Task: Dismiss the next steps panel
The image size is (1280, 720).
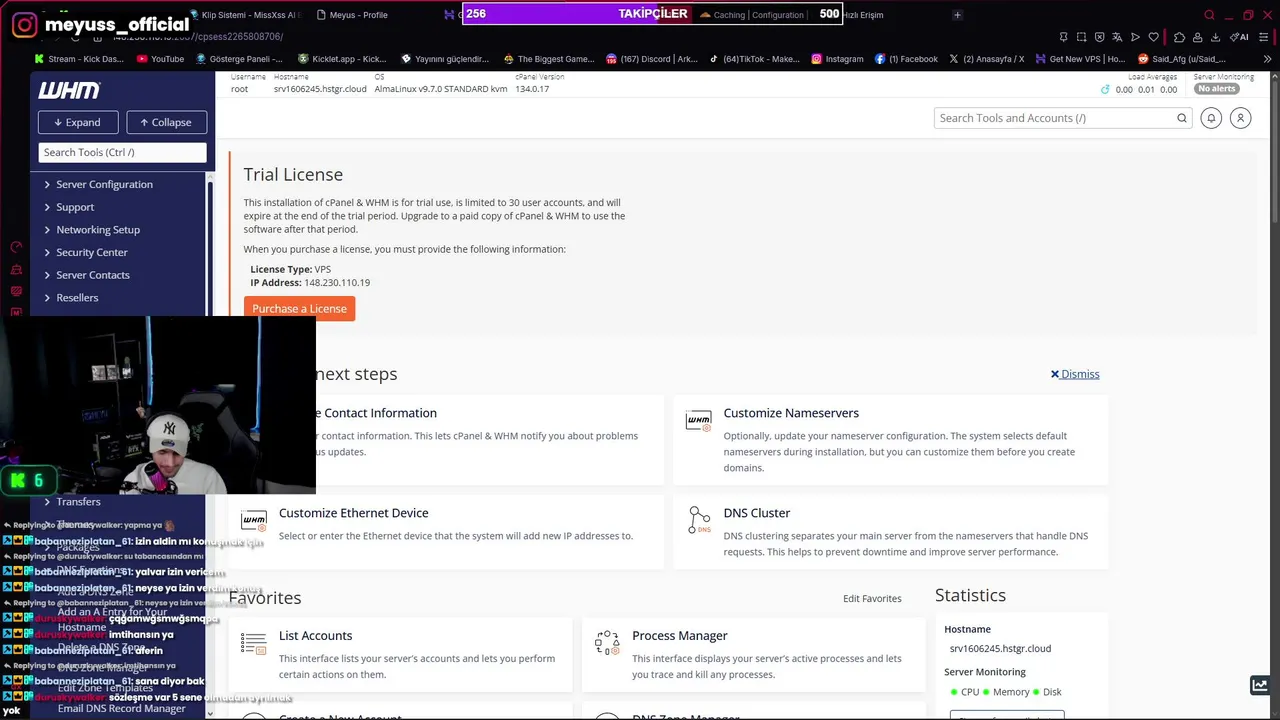Action: tap(1075, 374)
